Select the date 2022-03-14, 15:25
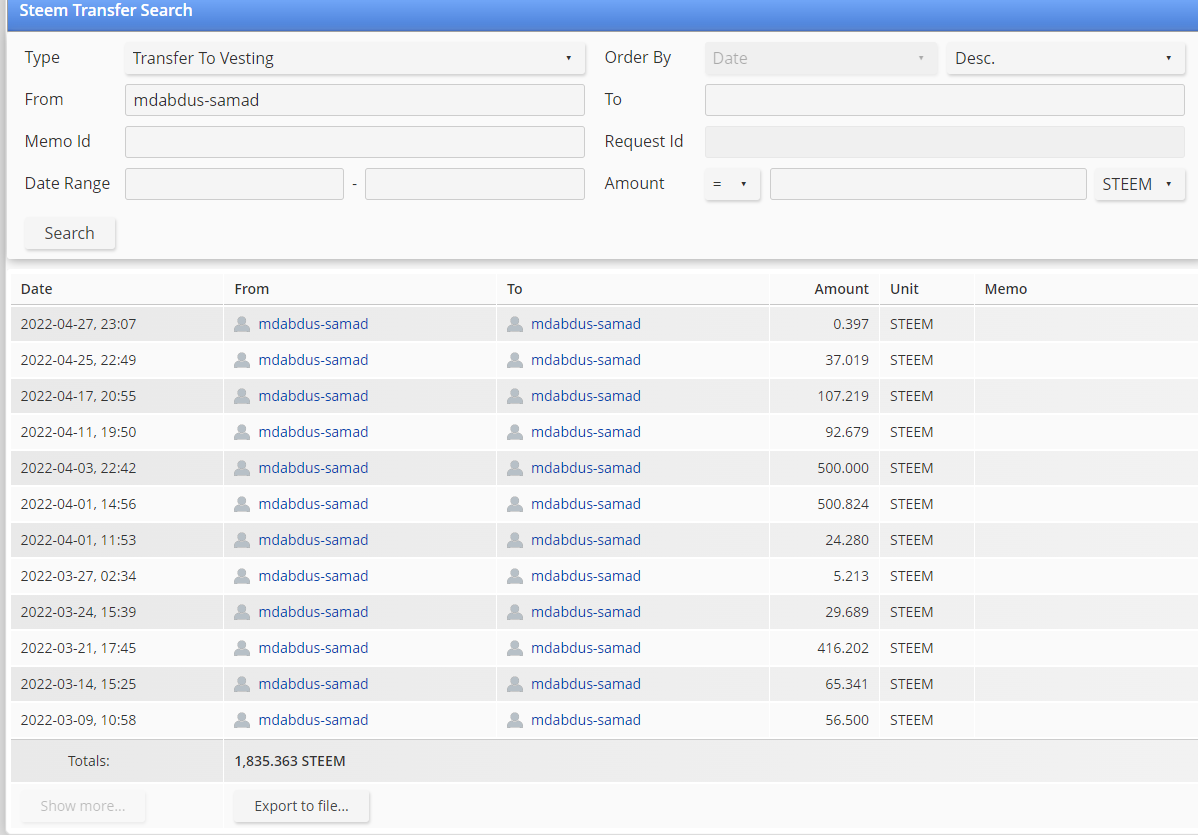This screenshot has height=835, width=1198. coord(78,684)
